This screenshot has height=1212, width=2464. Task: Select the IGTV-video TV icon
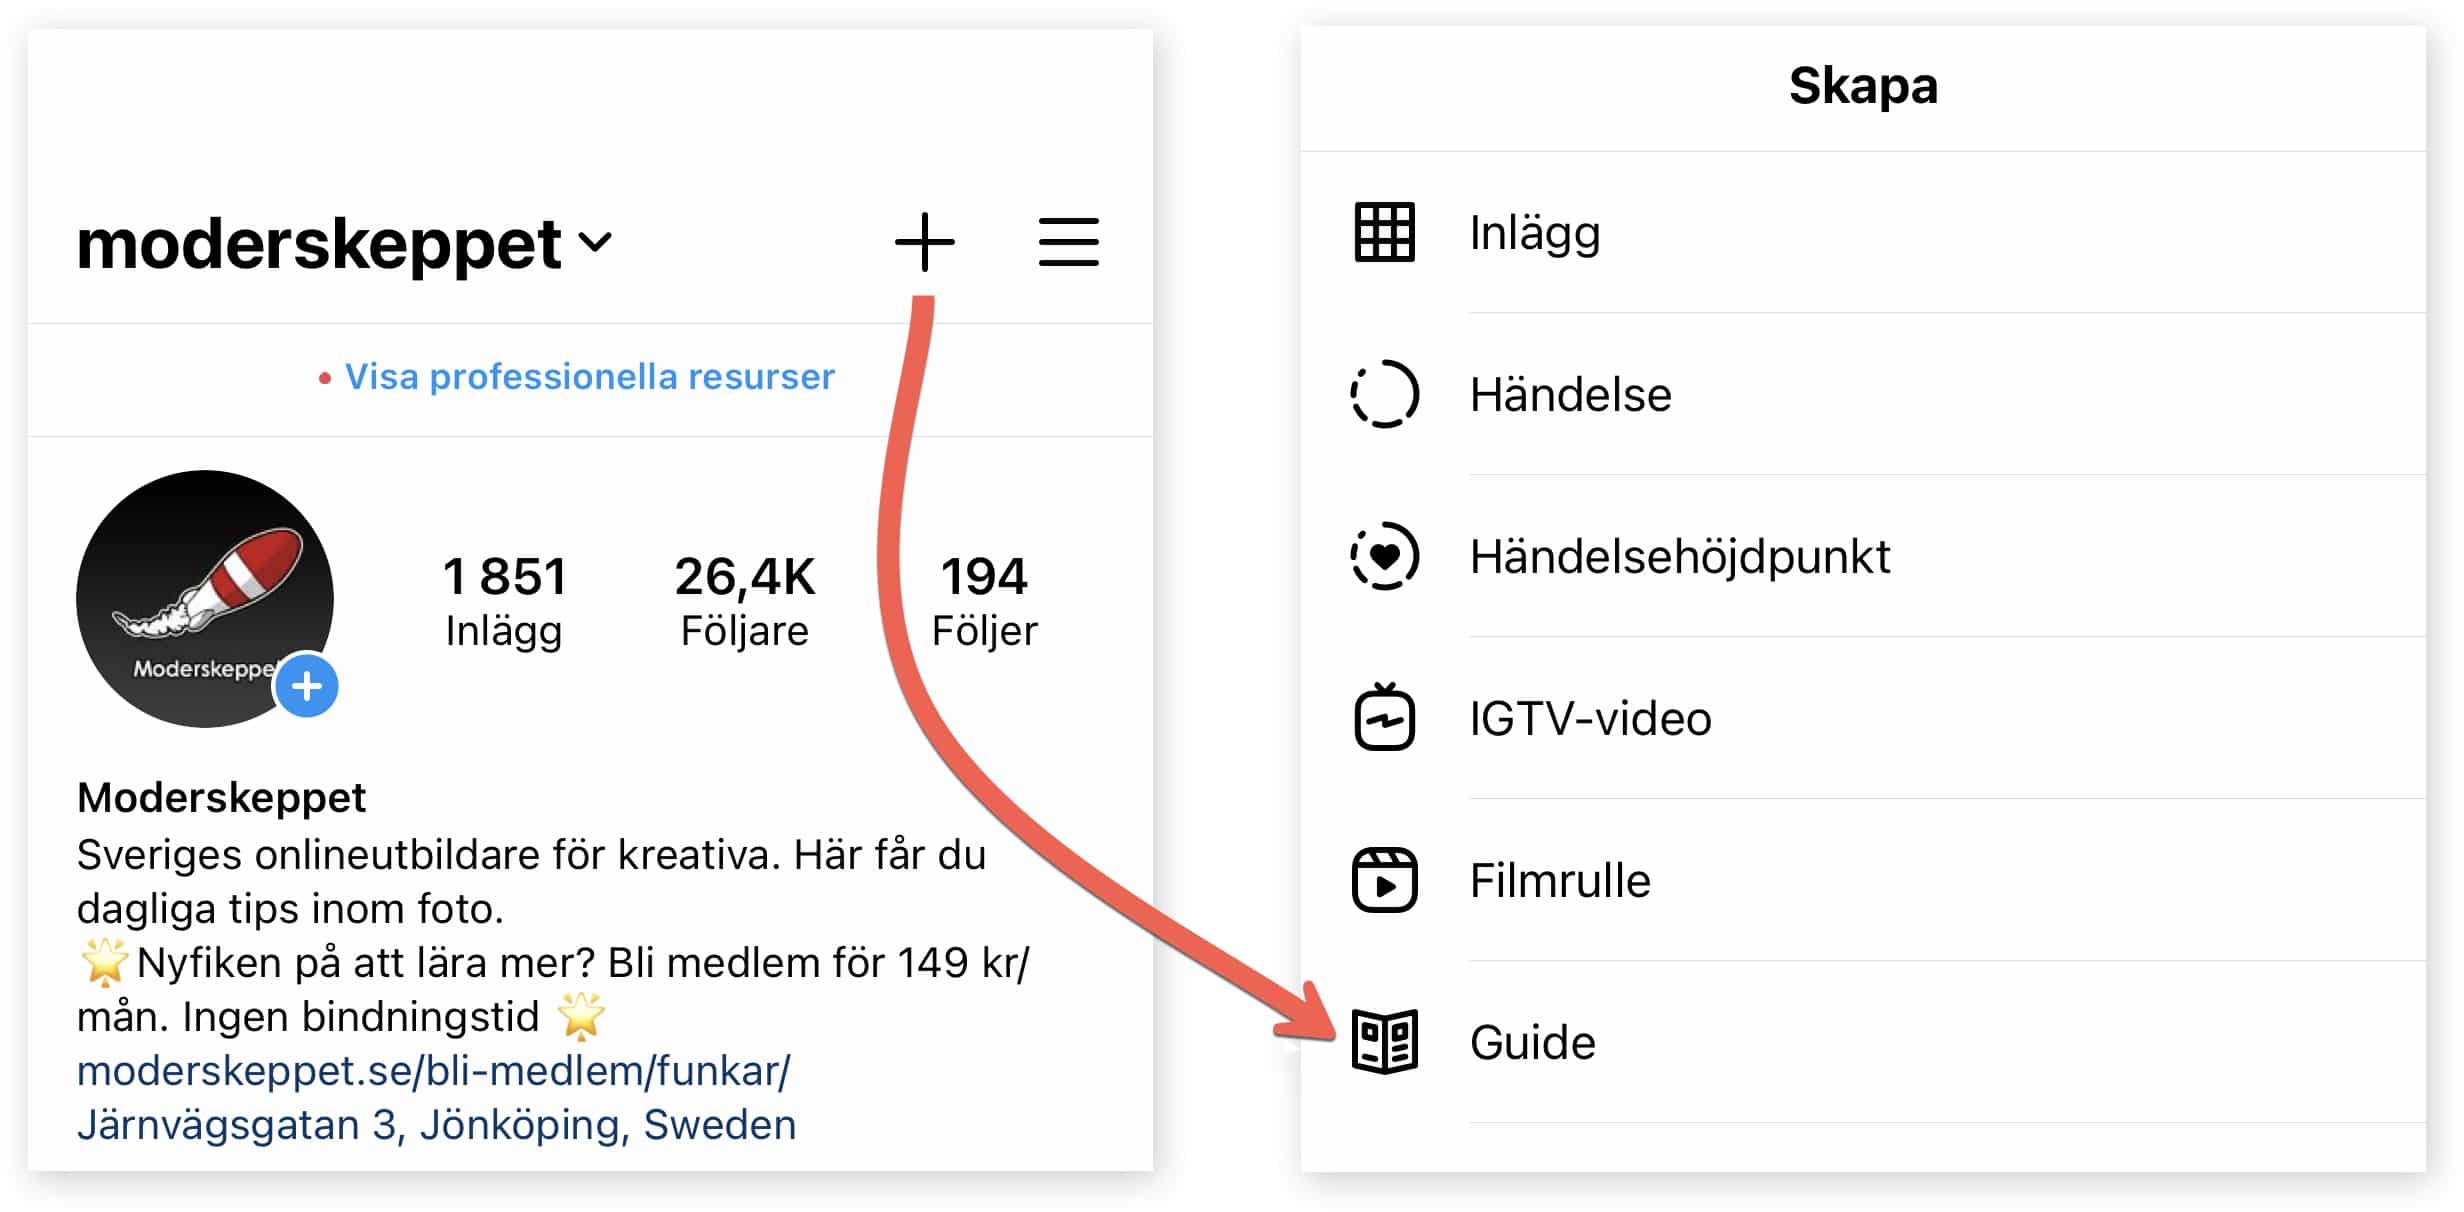point(1384,716)
